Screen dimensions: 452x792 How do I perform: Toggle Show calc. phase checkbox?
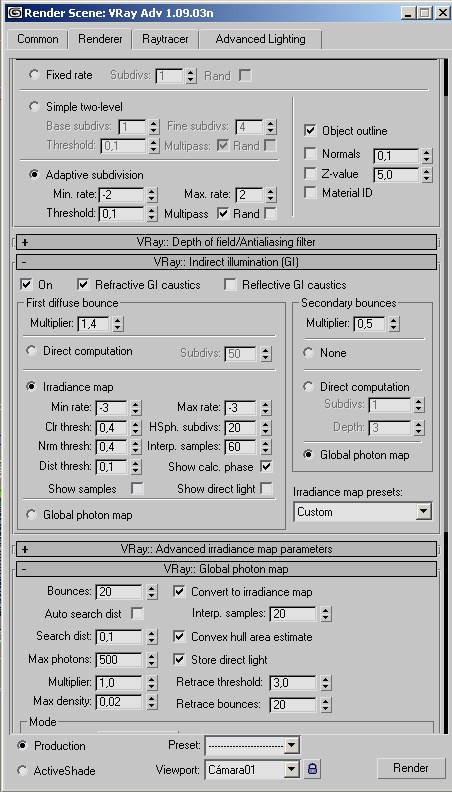[266, 466]
